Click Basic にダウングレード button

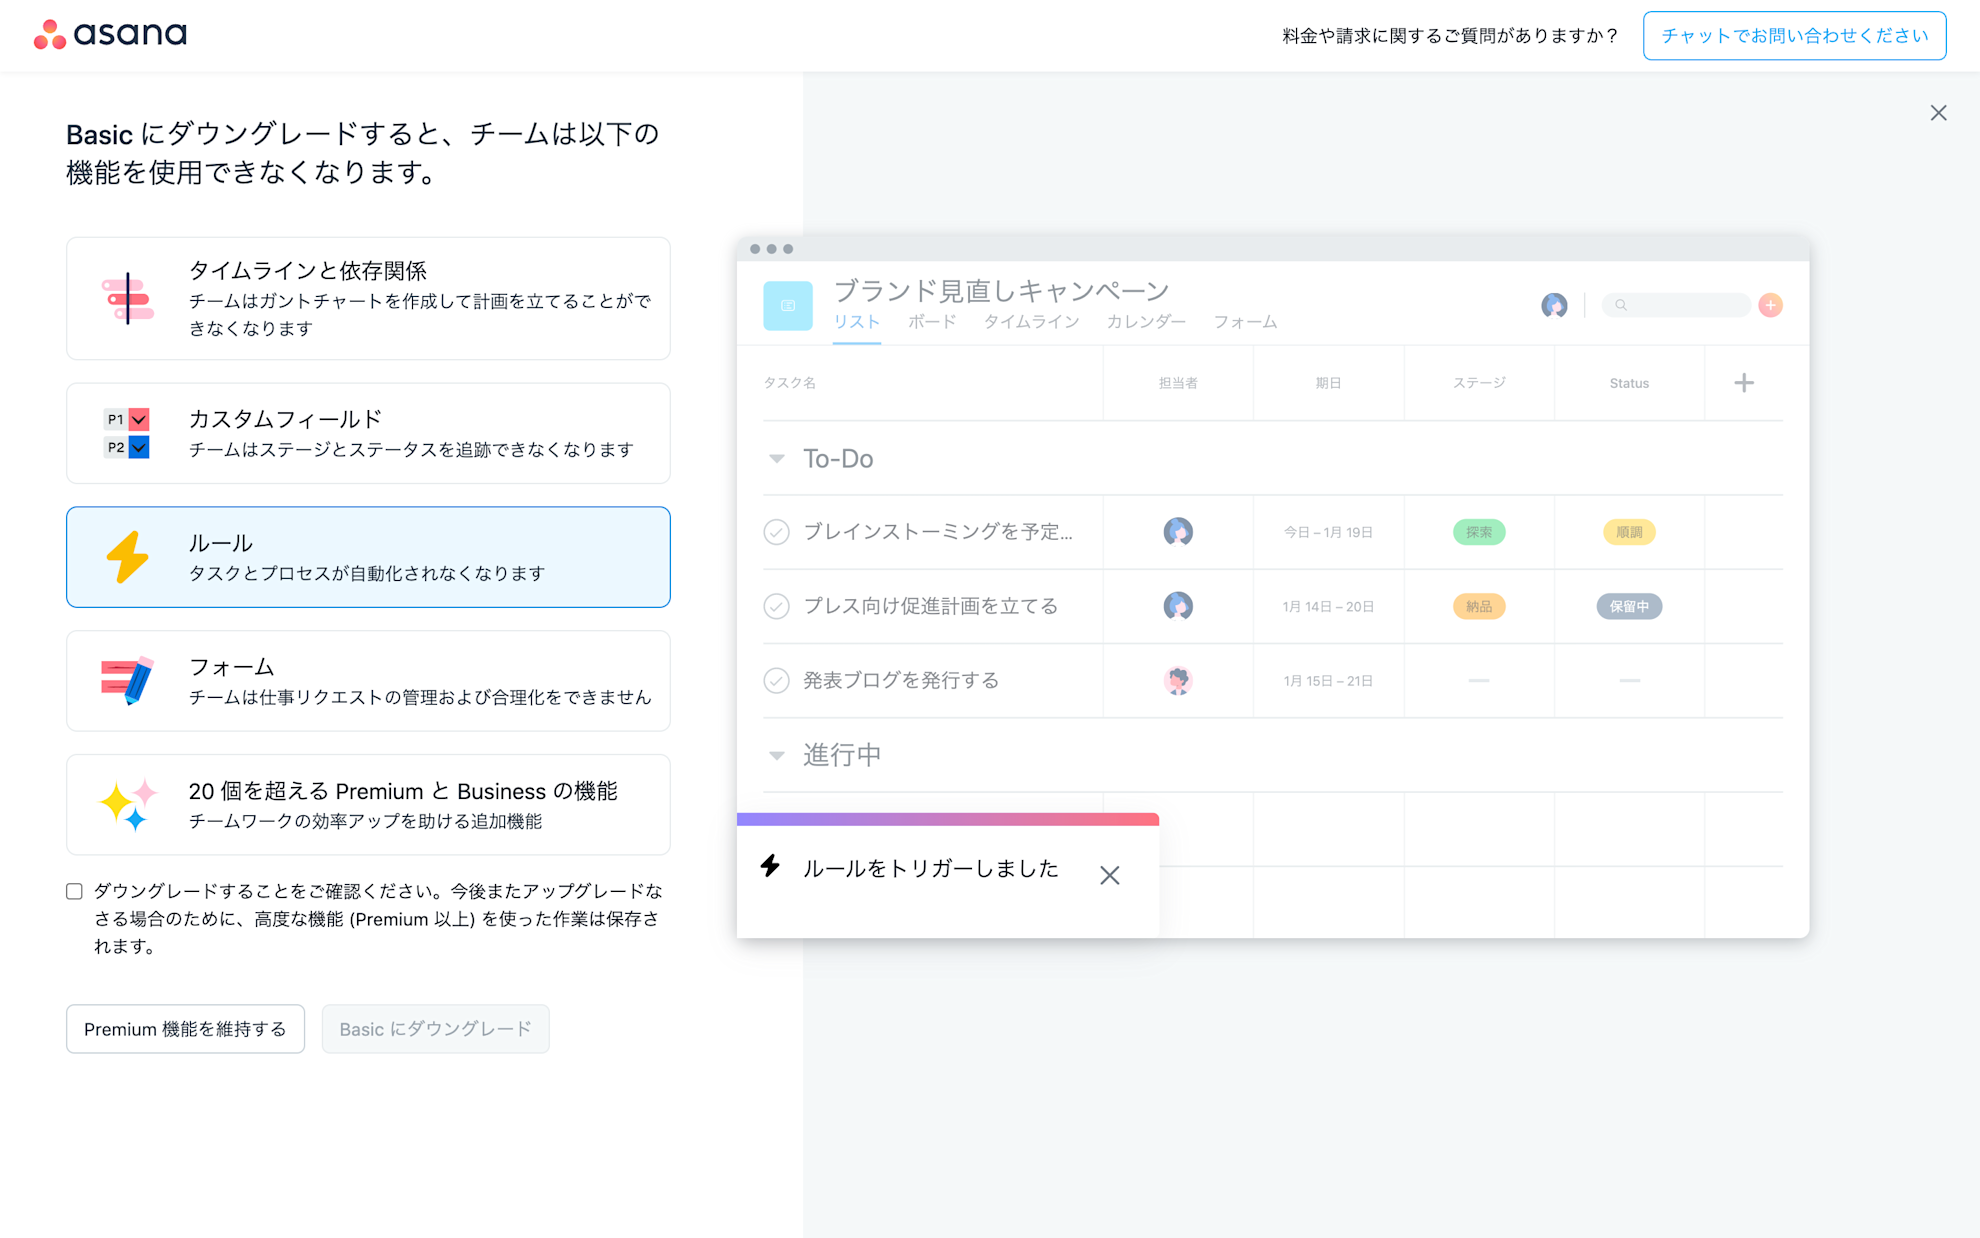(x=435, y=1029)
